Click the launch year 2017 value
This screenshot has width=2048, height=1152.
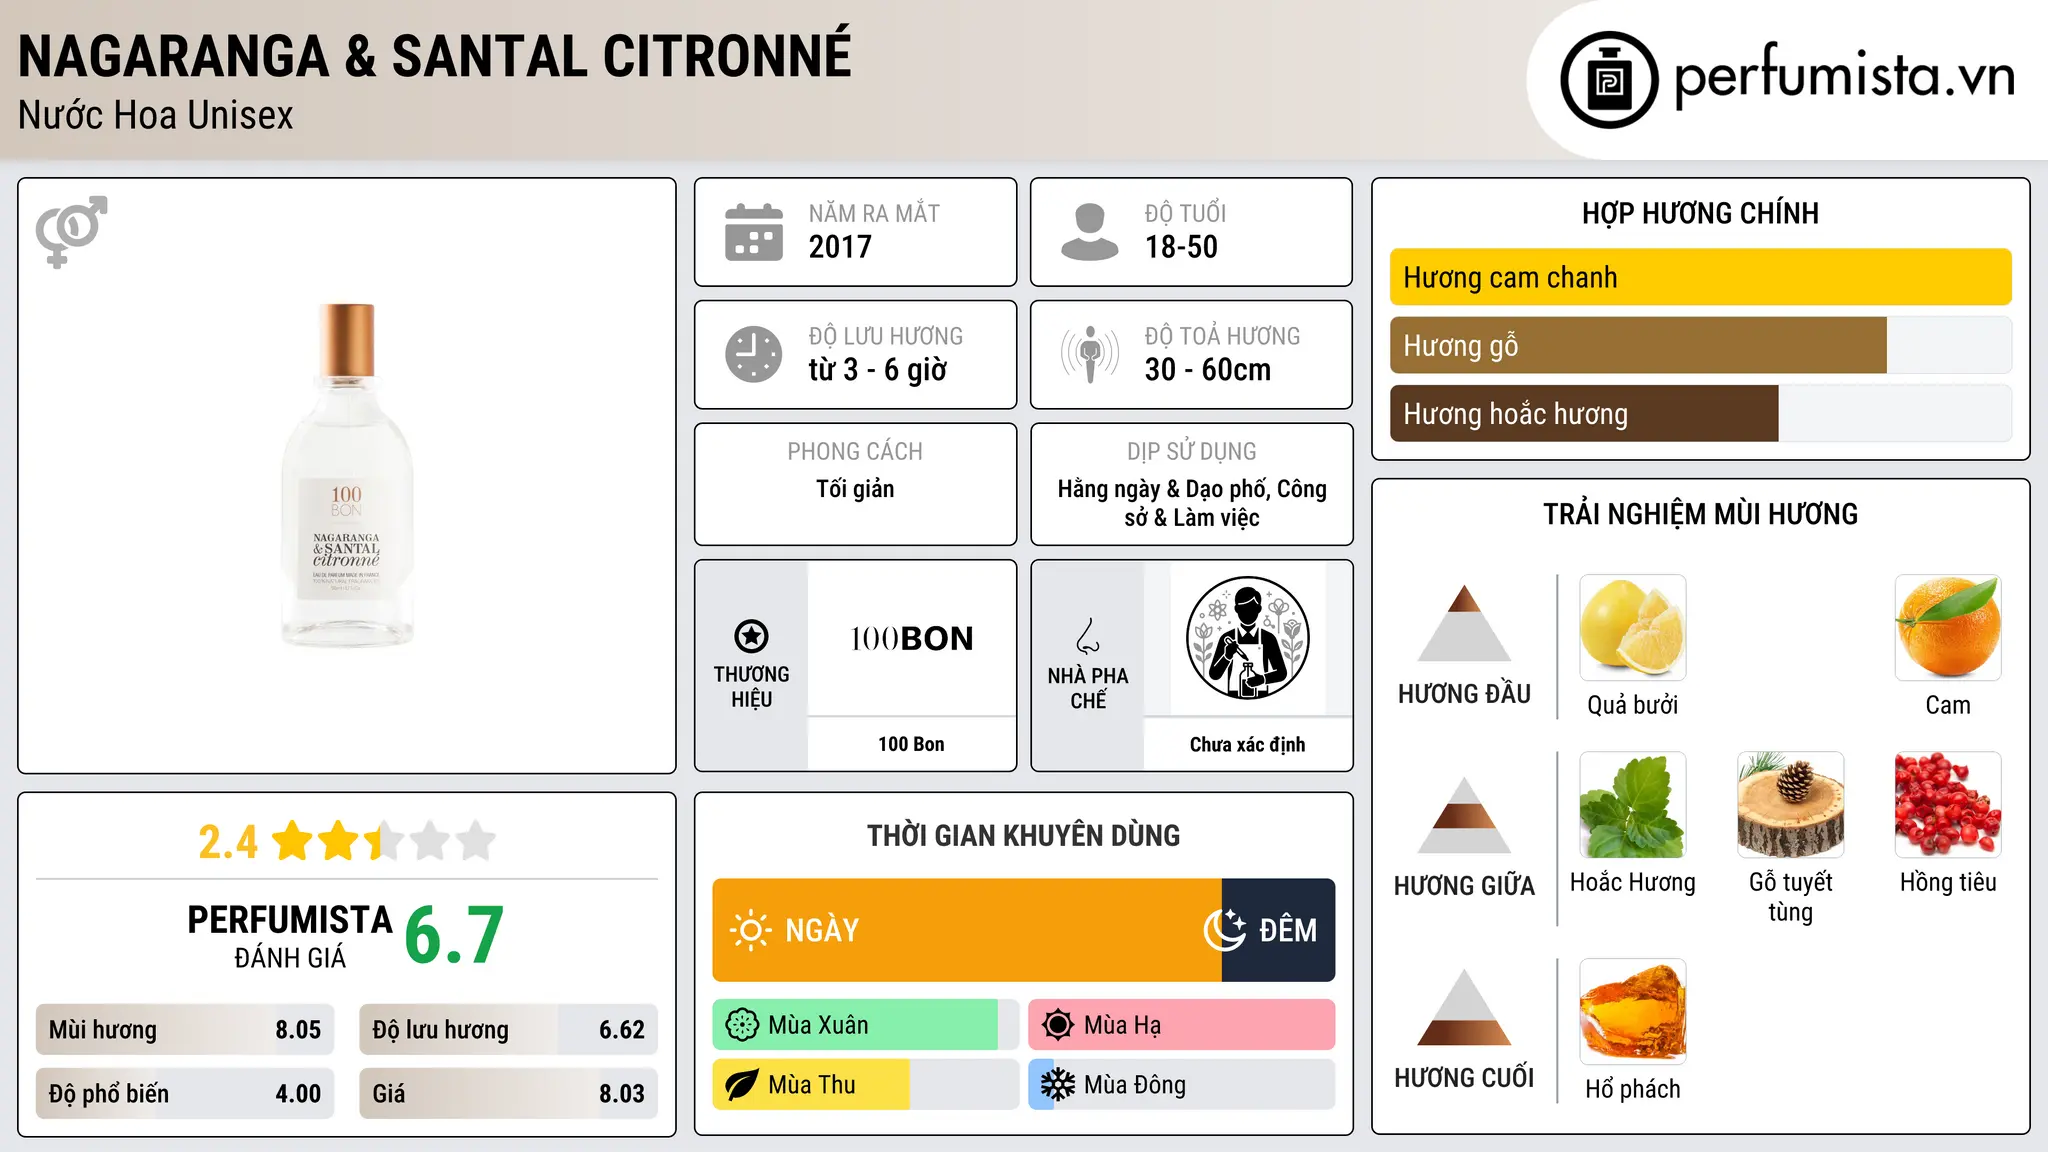pyautogui.click(x=840, y=247)
